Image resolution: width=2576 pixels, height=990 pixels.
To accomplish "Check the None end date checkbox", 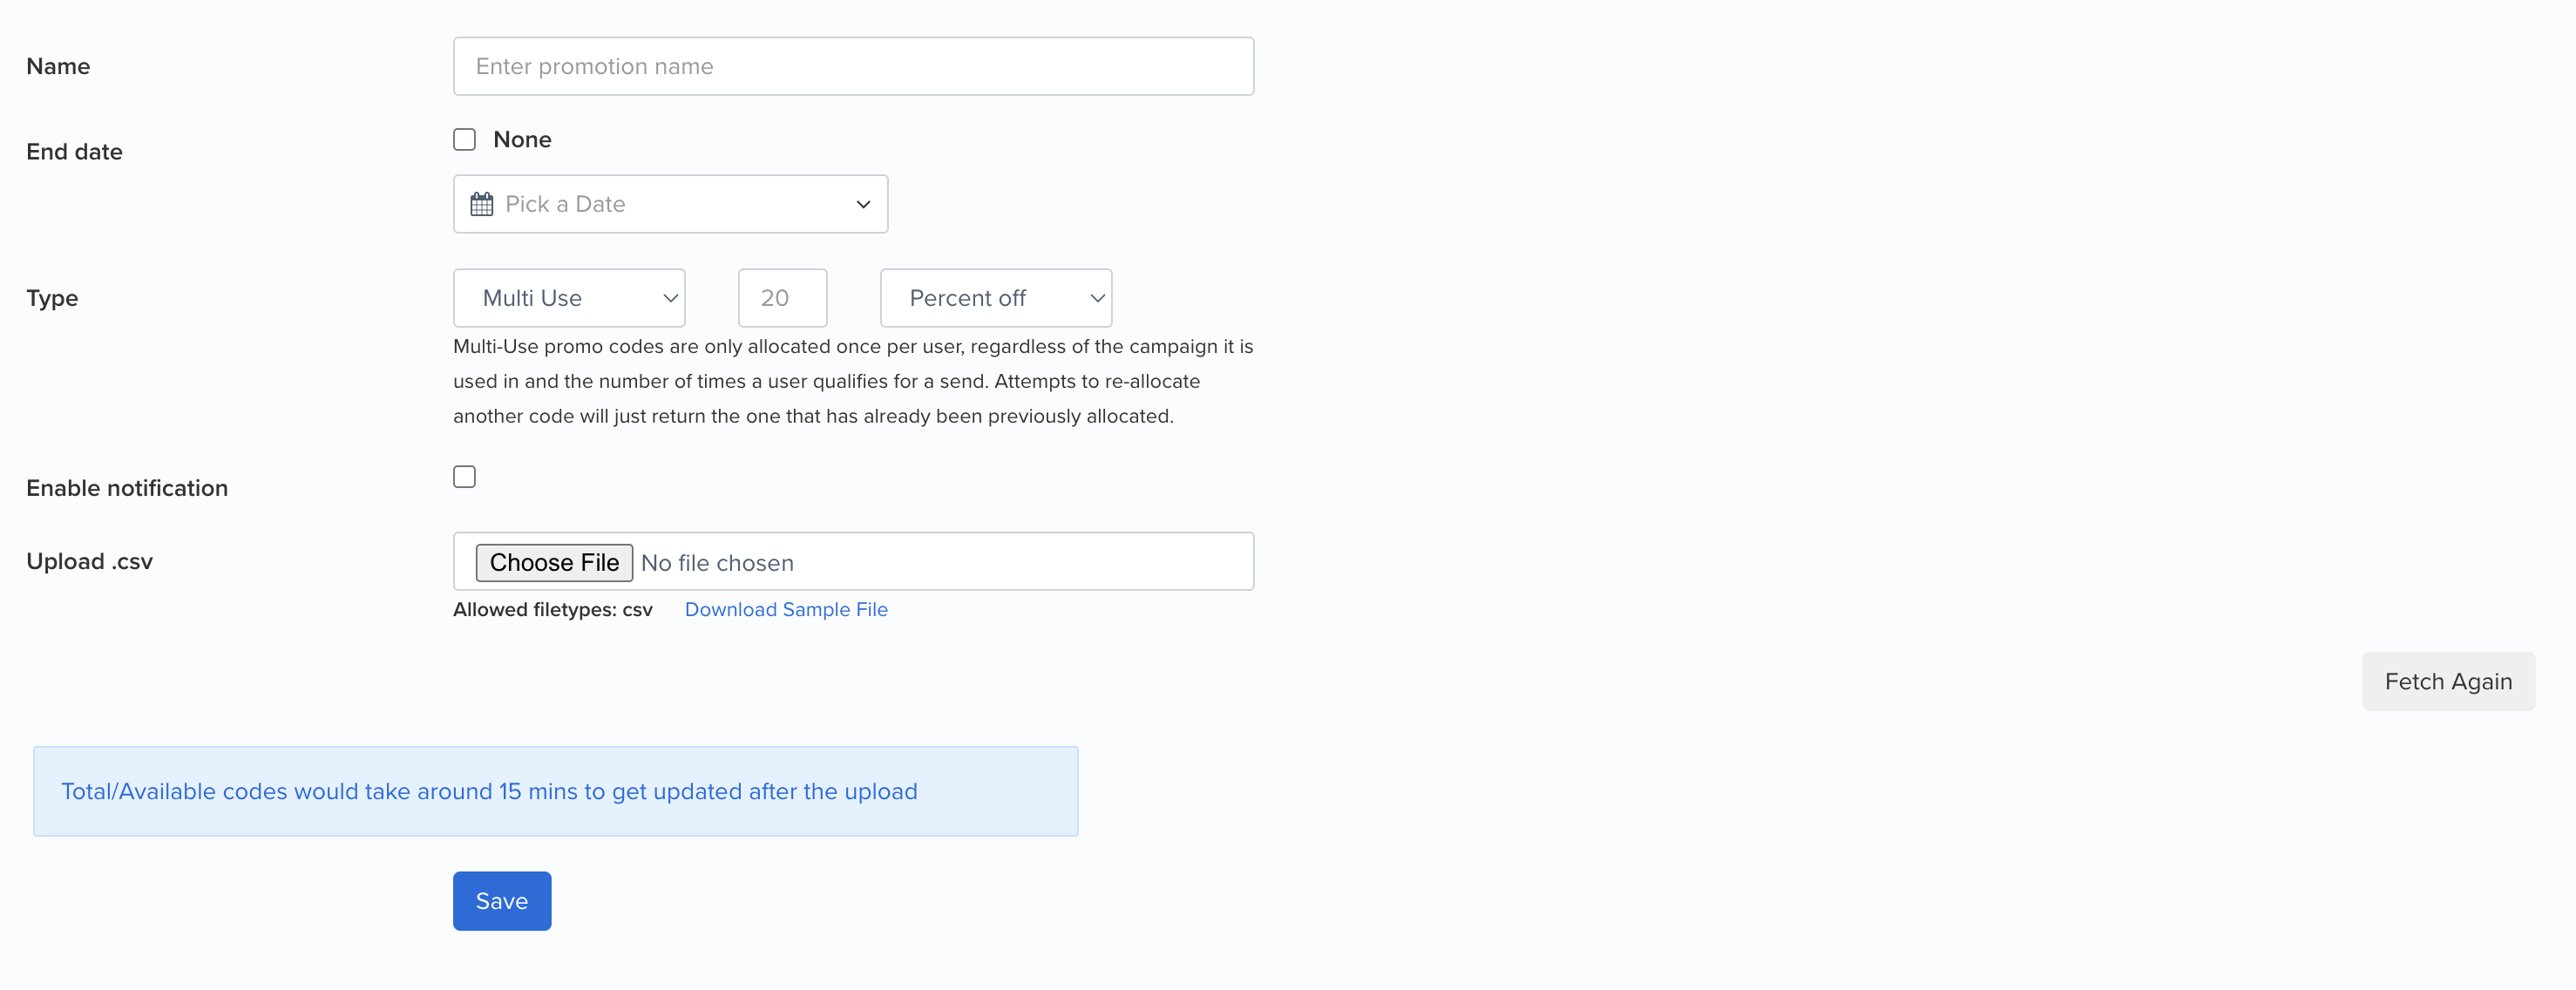I will point(465,139).
